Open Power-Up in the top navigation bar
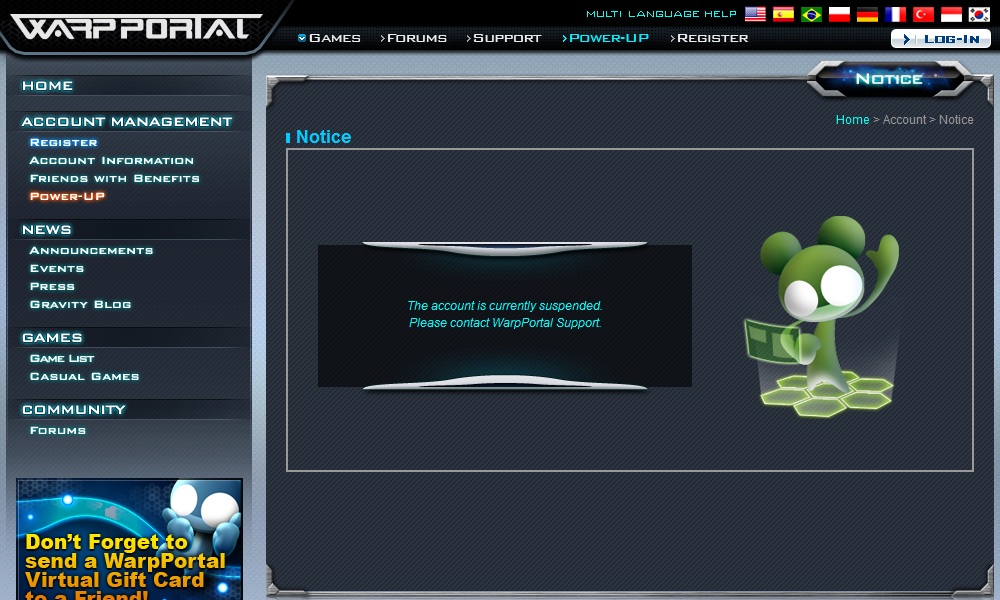 point(605,38)
